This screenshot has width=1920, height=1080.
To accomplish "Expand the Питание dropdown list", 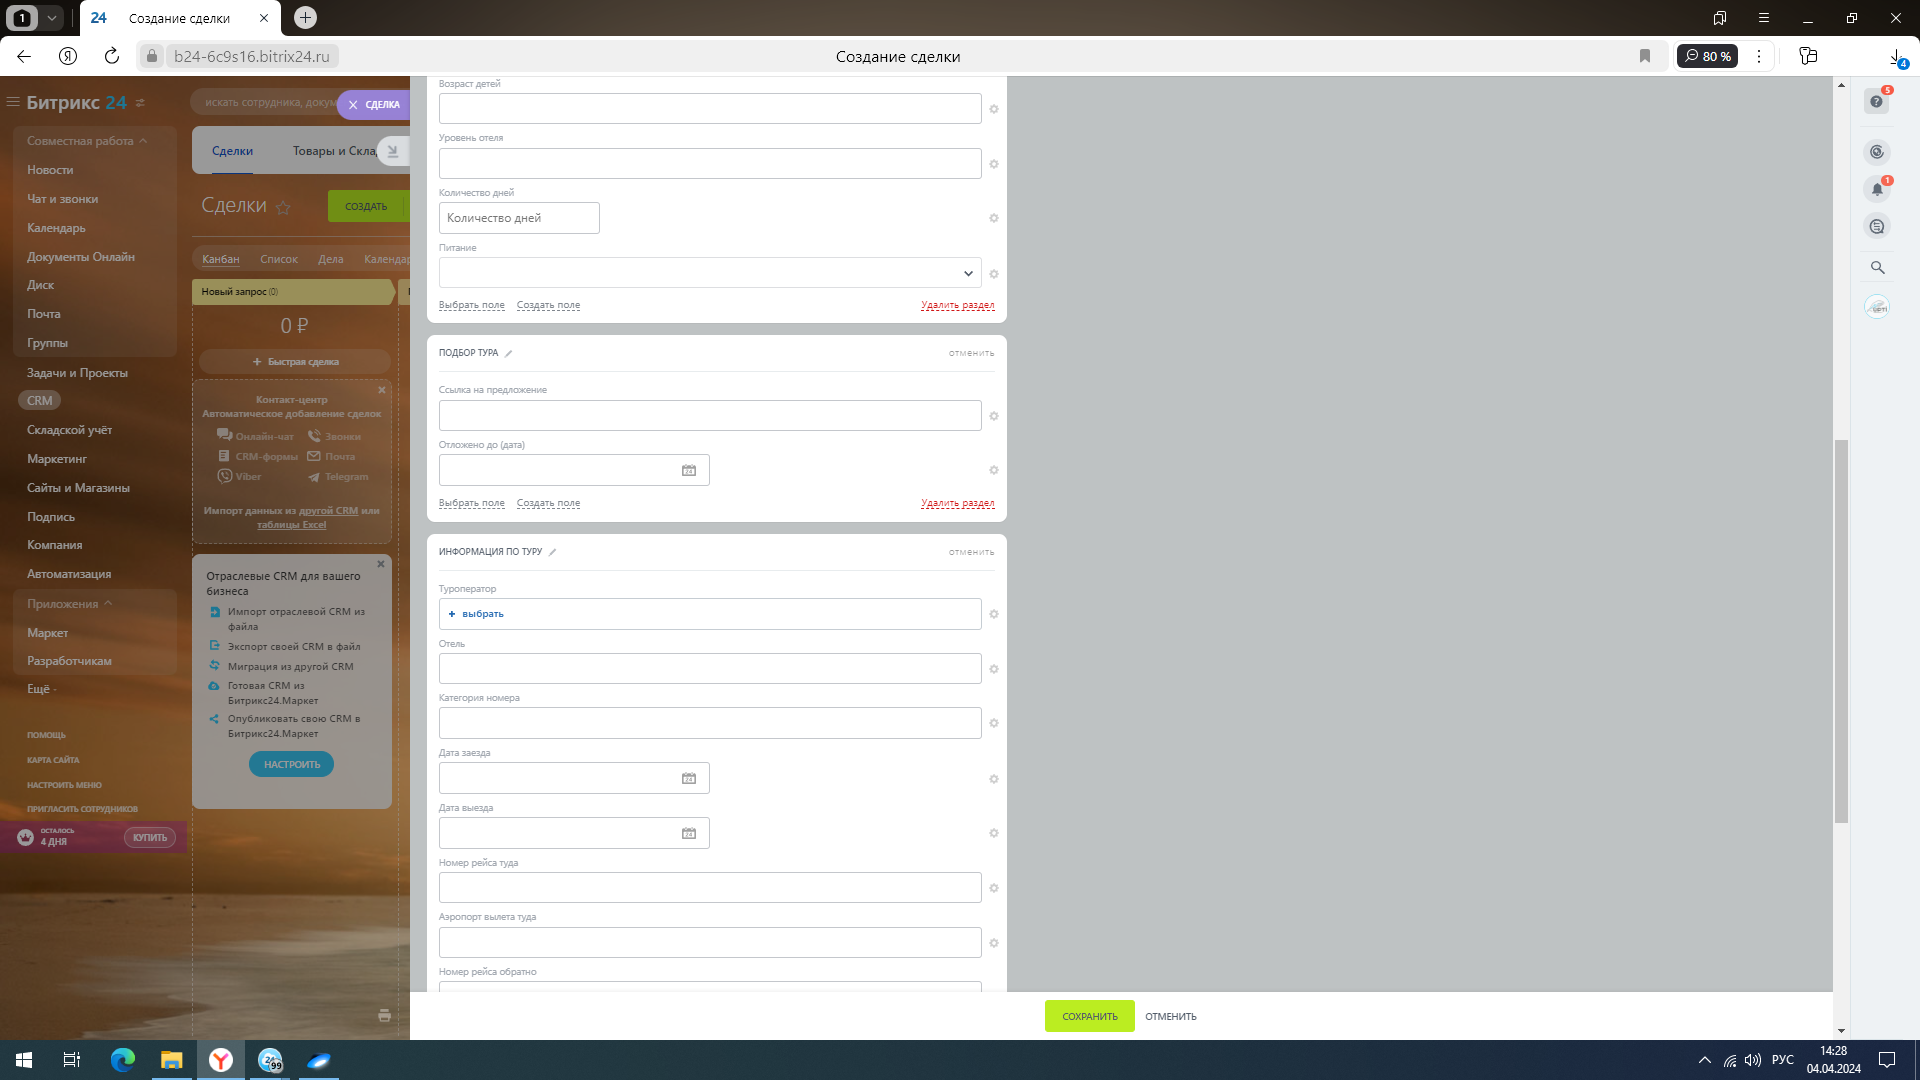I will (967, 274).
